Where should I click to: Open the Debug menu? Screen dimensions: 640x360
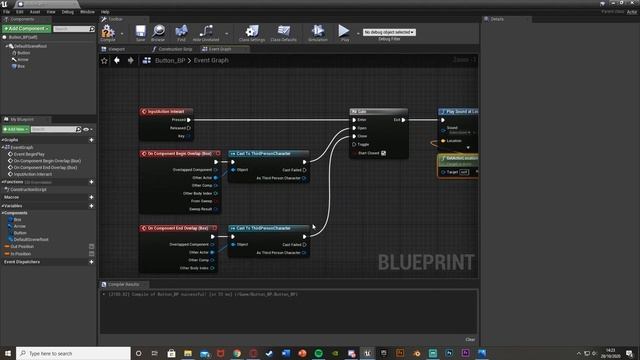(68, 12)
